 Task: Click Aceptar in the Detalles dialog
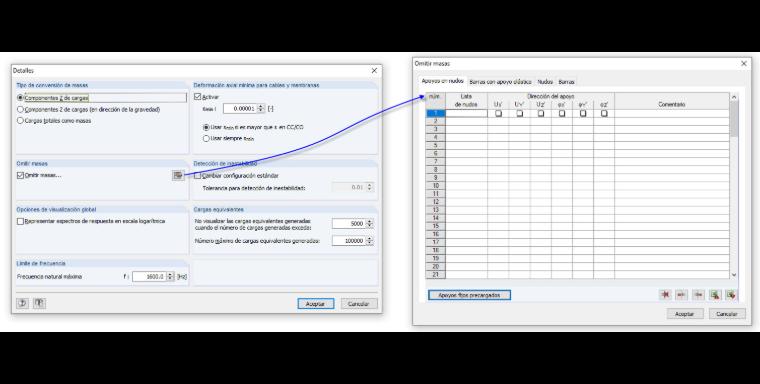click(x=316, y=304)
